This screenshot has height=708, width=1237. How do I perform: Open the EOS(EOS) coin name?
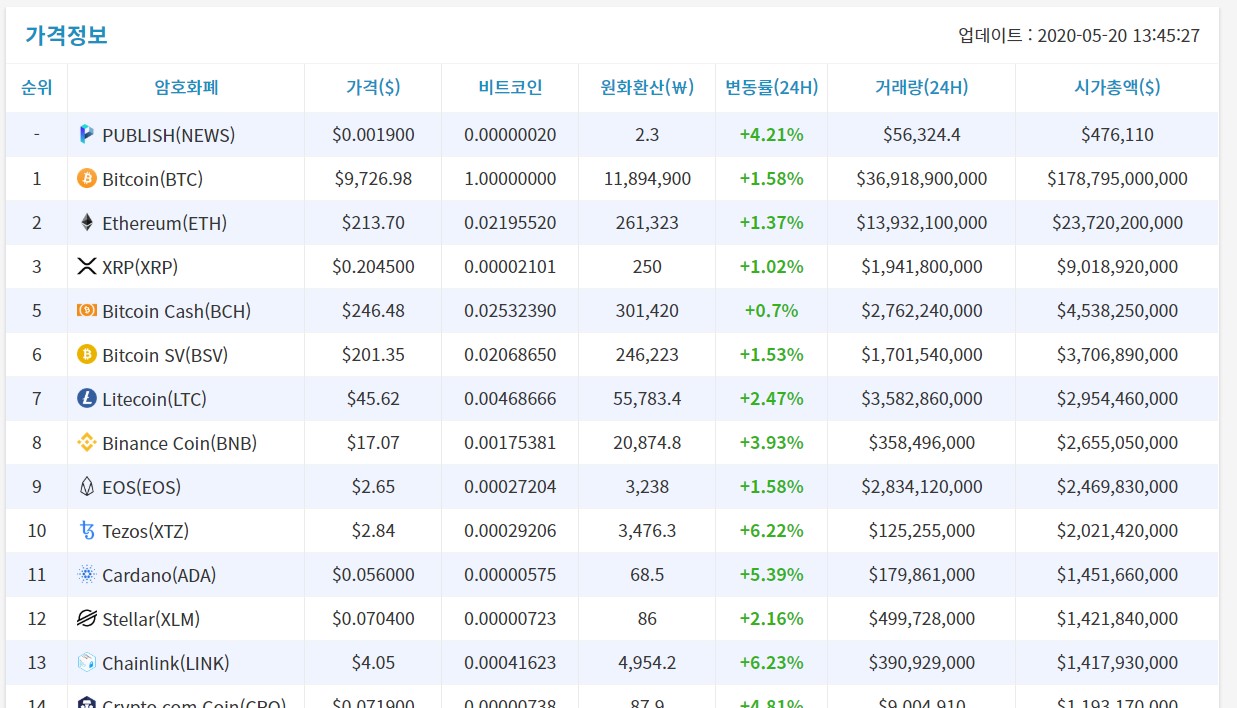142,487
